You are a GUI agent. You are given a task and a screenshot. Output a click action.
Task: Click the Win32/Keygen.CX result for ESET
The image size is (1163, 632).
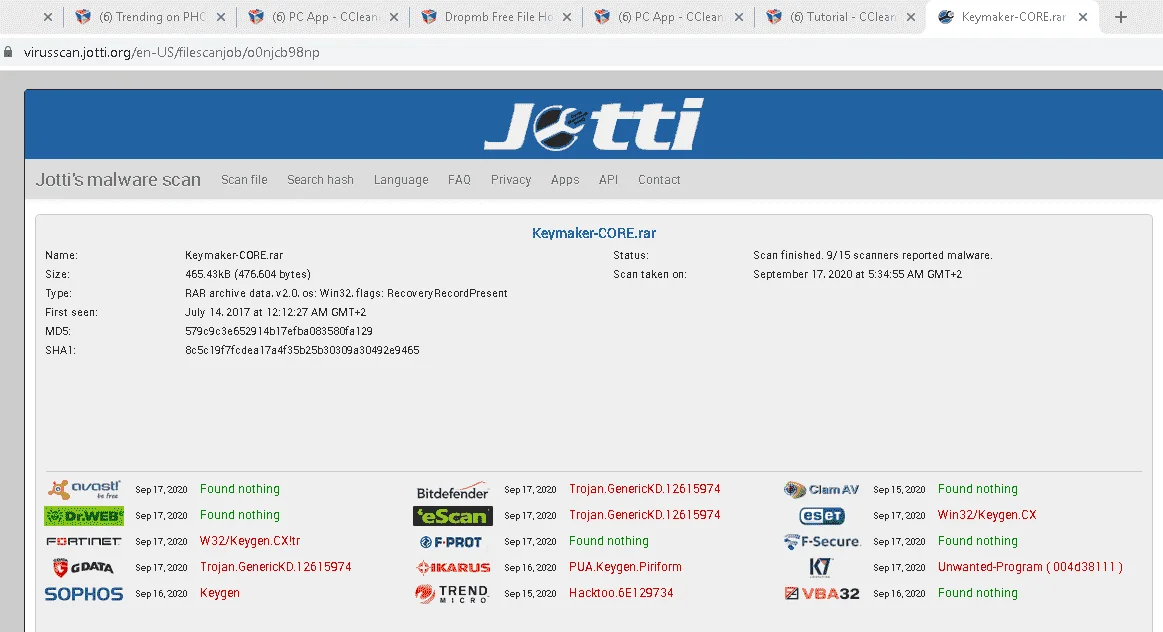(986, 515)
